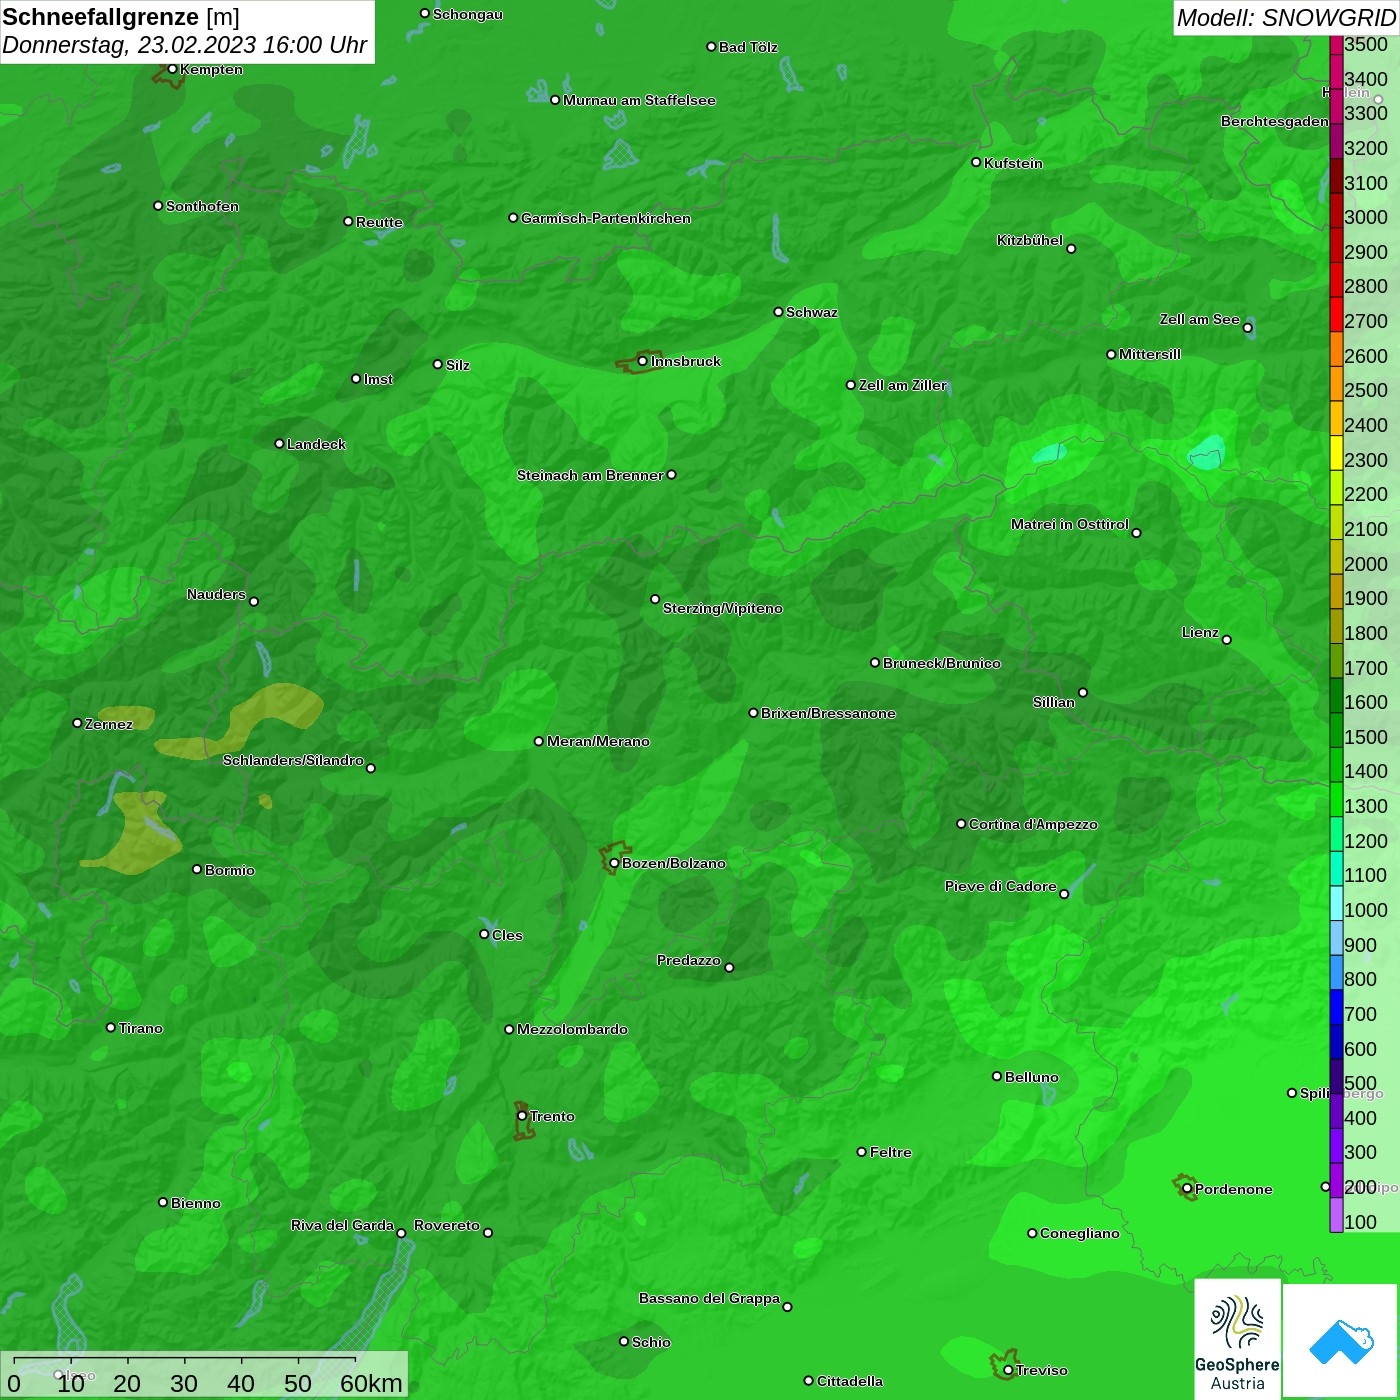
Task: Click the Bruneck/Brunico label
Action: tap(942, 663)
